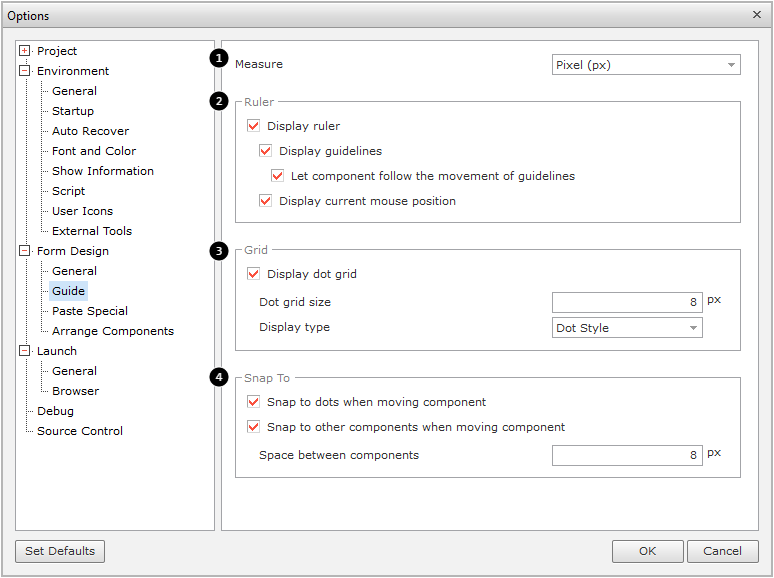Toggle the Display guidelines checkbox
The width and height of the screenshot is (774, 578).
265,151
